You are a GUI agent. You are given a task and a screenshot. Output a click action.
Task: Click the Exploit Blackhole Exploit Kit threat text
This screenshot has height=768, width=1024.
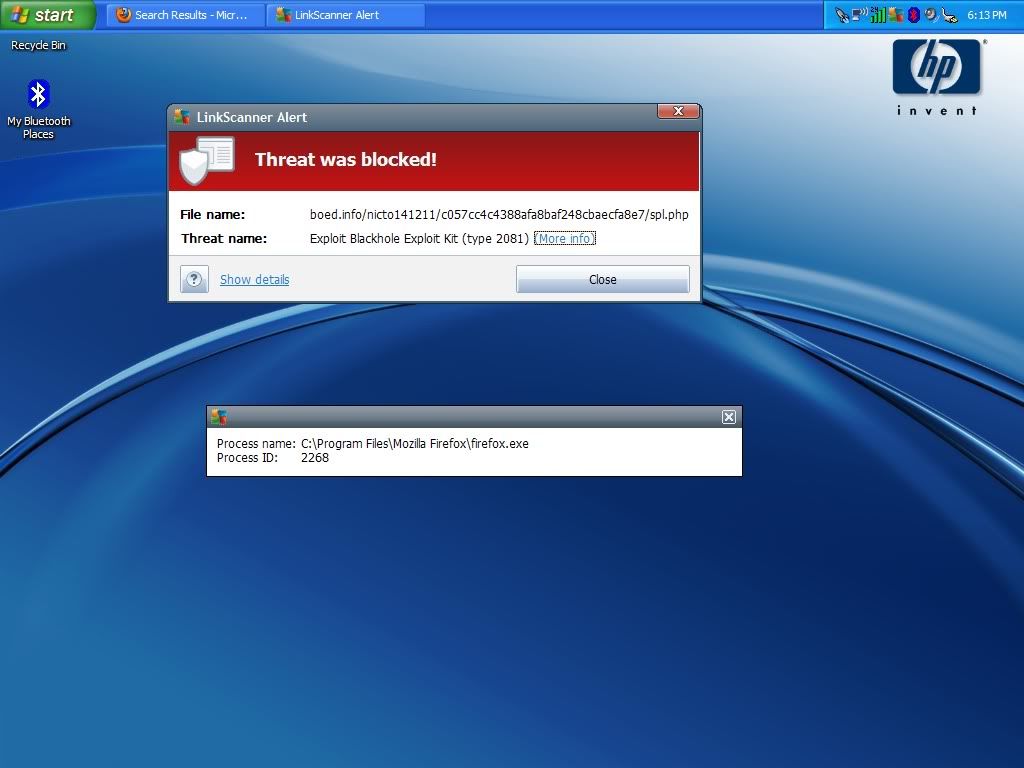(x=419, y=238)
